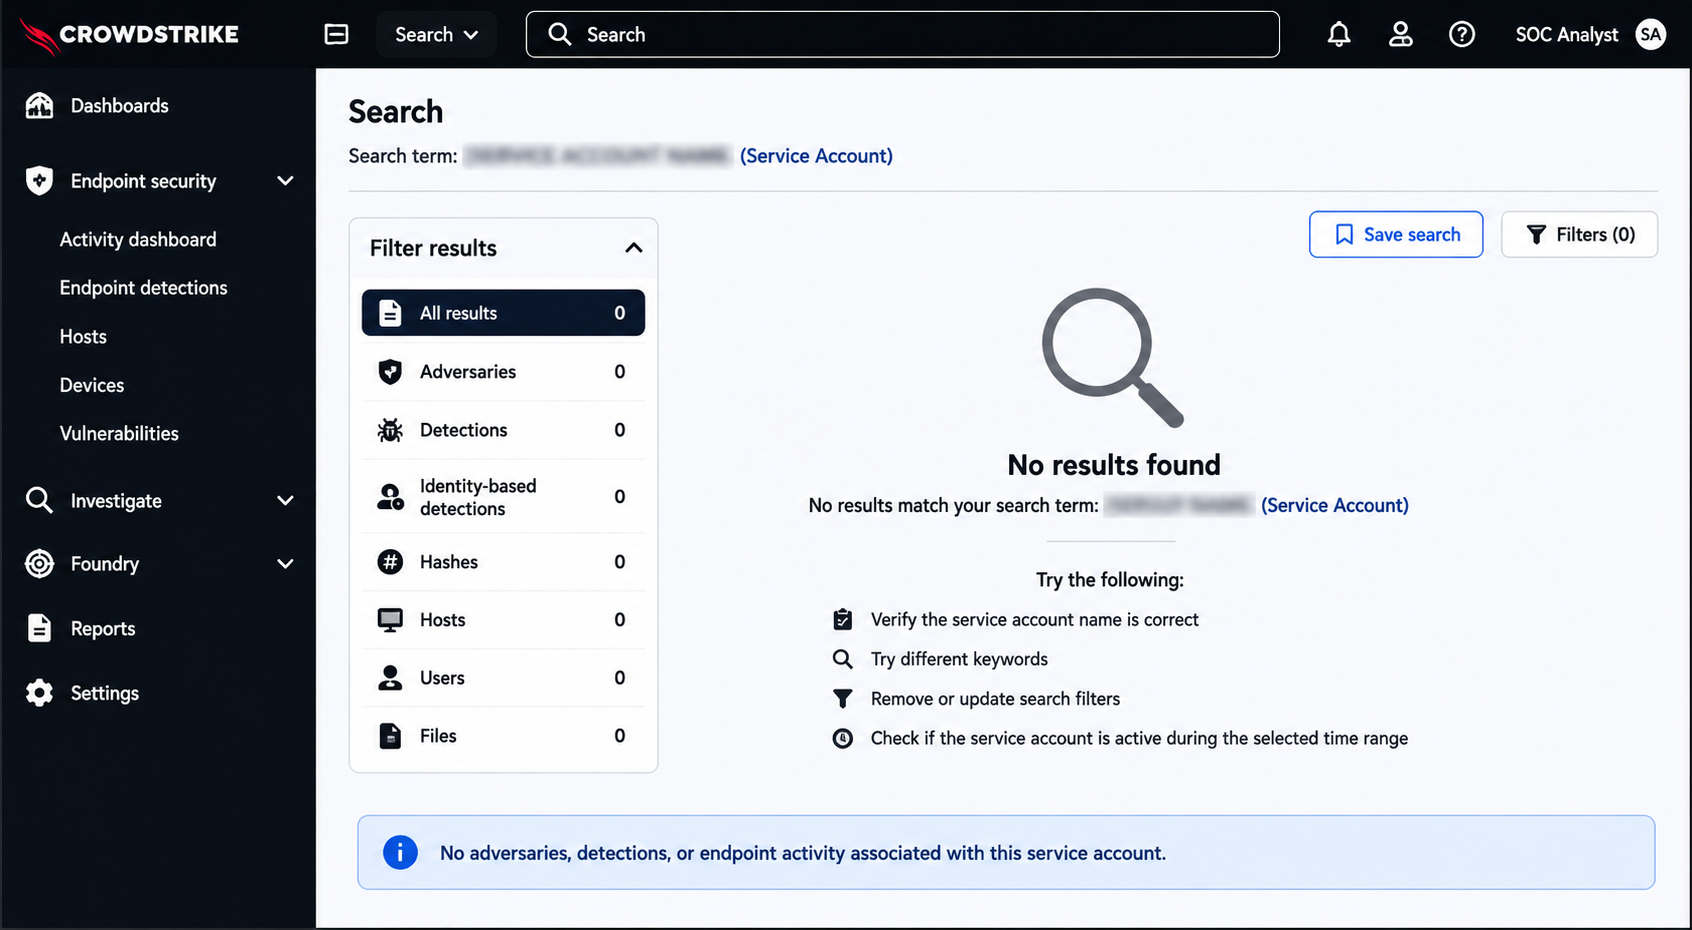Click the Hosts monitor icon in filters
The width and height of the screenshot is (1692, 930).
tap(390, 620)
